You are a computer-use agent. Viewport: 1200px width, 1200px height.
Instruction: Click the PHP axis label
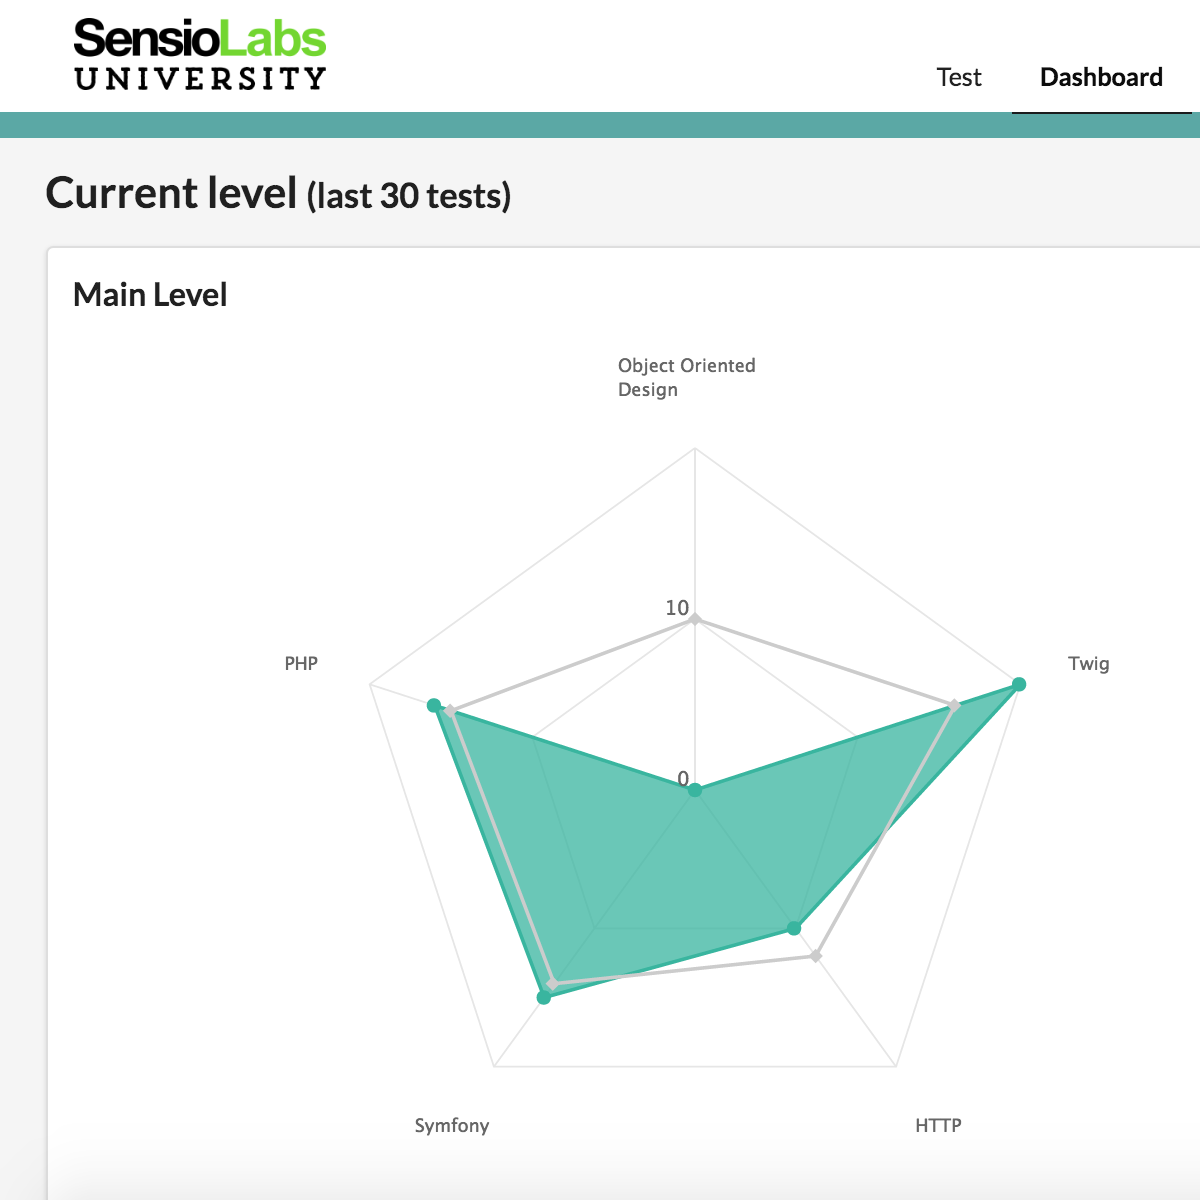point(301,664)
